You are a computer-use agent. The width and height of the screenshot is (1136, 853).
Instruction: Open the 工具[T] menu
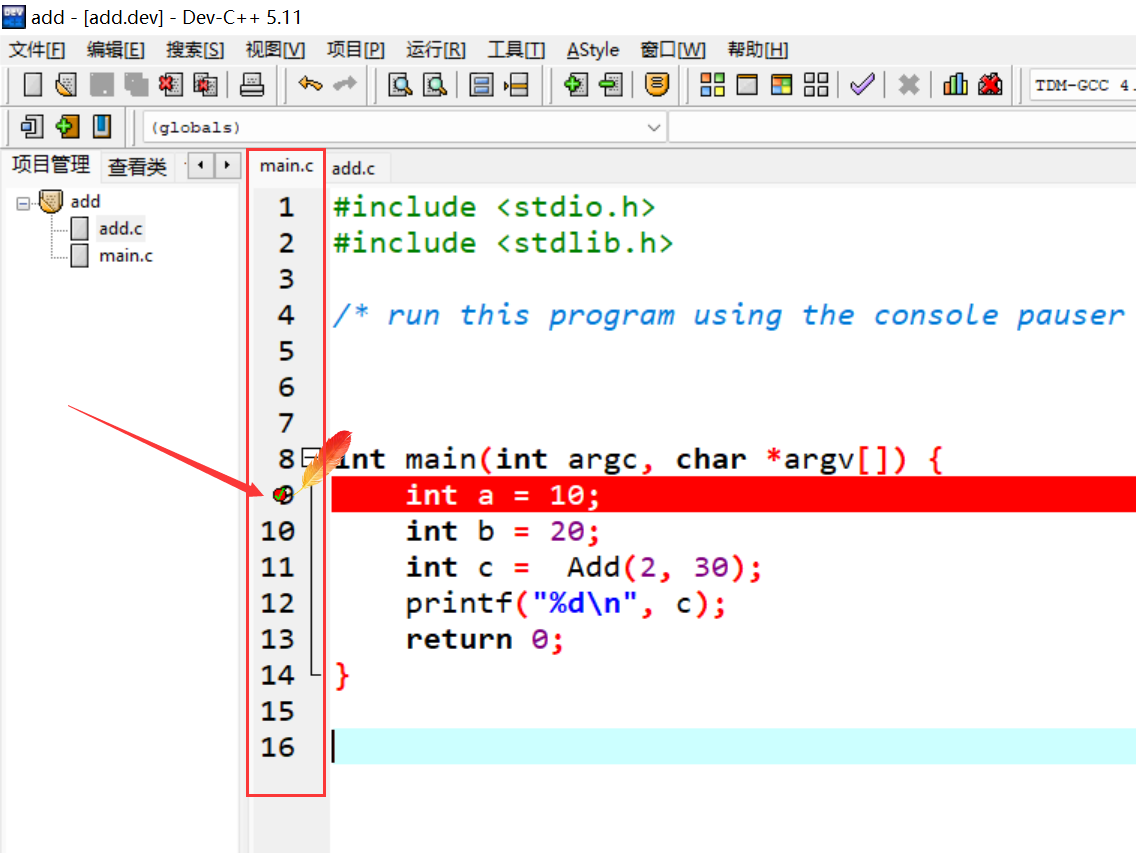tap(516, 50)
